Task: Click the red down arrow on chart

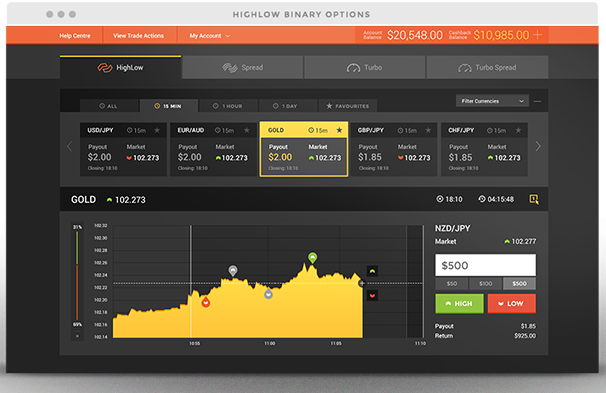Action: tap(372, 296)
